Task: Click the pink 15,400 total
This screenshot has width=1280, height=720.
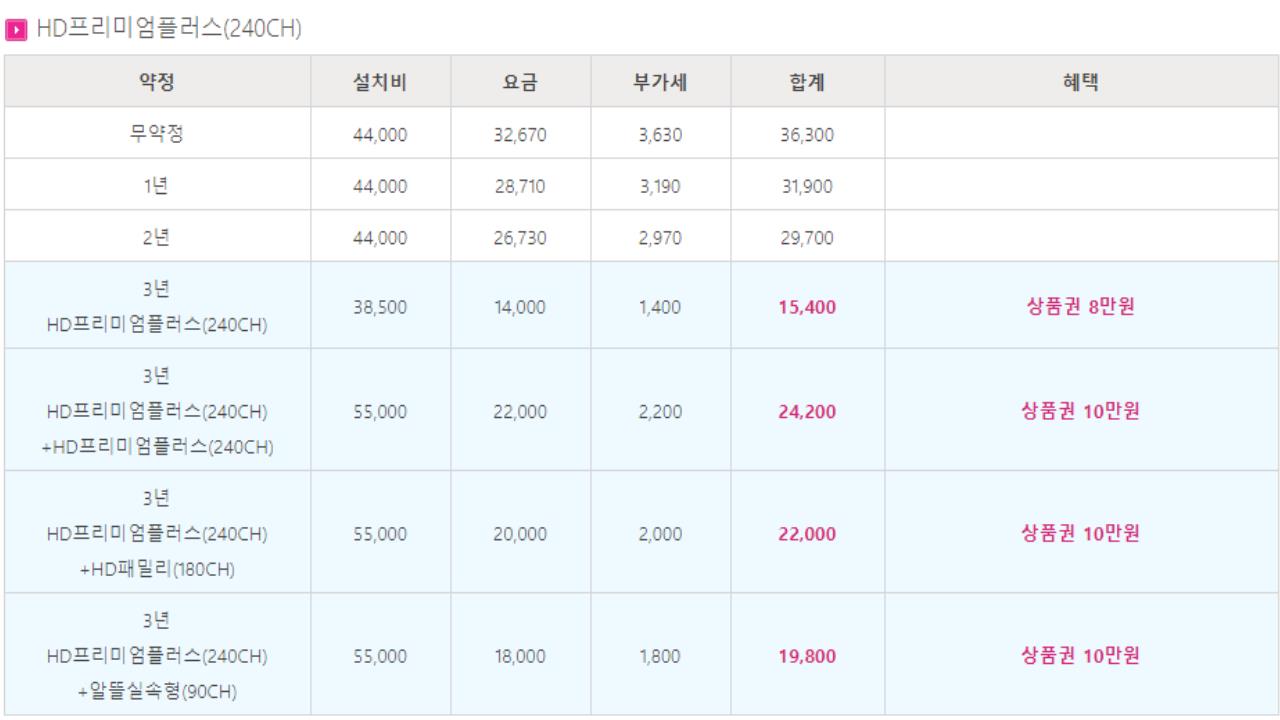Action: pos(807,308)
